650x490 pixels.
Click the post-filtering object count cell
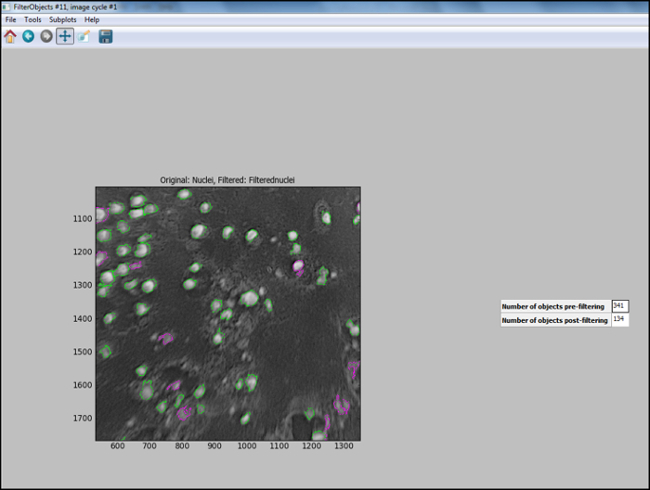[x=620, y=320]
